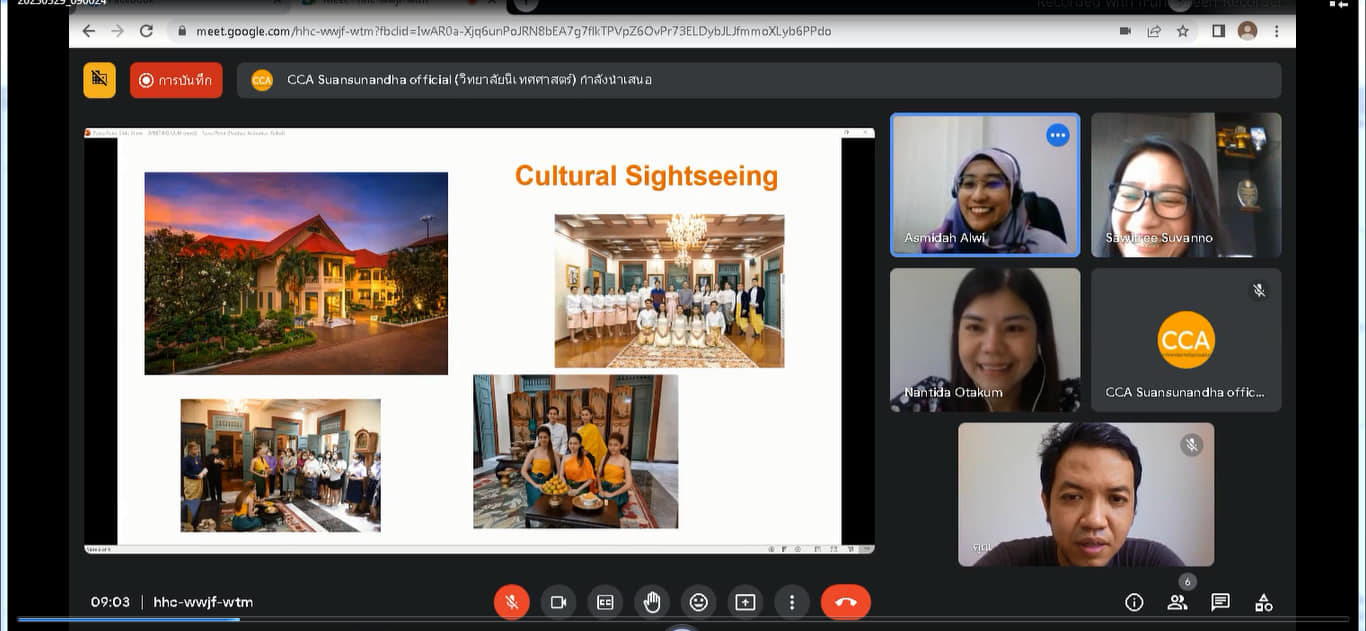Viewport: 1366px width, 631px height.
Task: Open the Activities panel
Action: 1264,602
